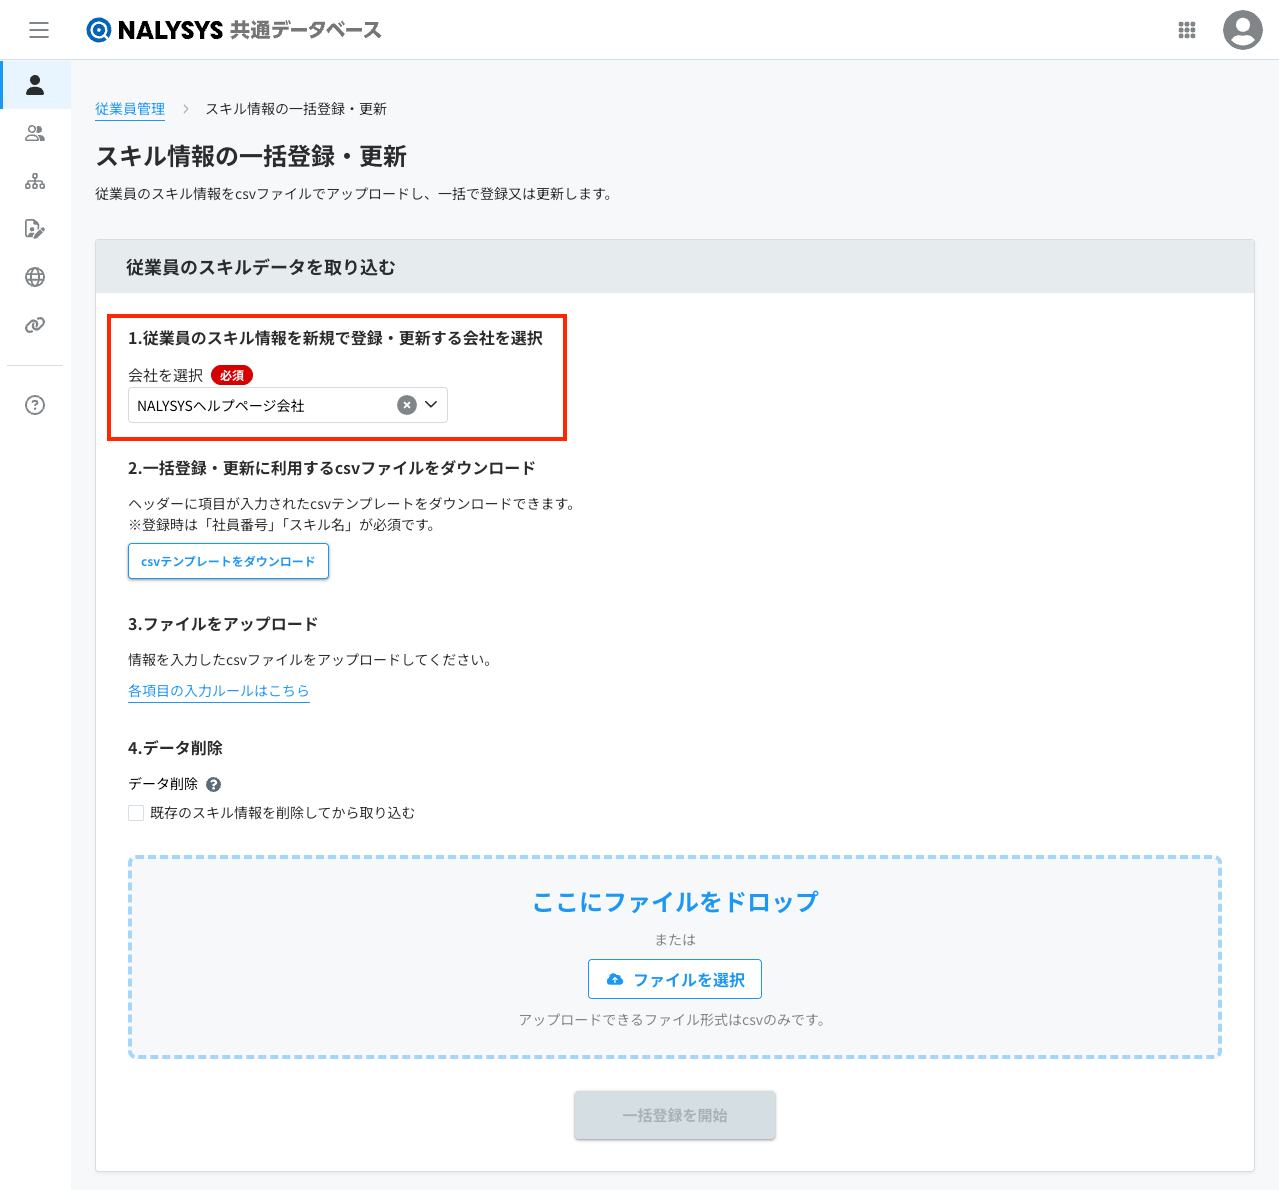Open the user account avatar menu
Viewport: 1279px width, 1190px height.
click(x=1242, y=30)
